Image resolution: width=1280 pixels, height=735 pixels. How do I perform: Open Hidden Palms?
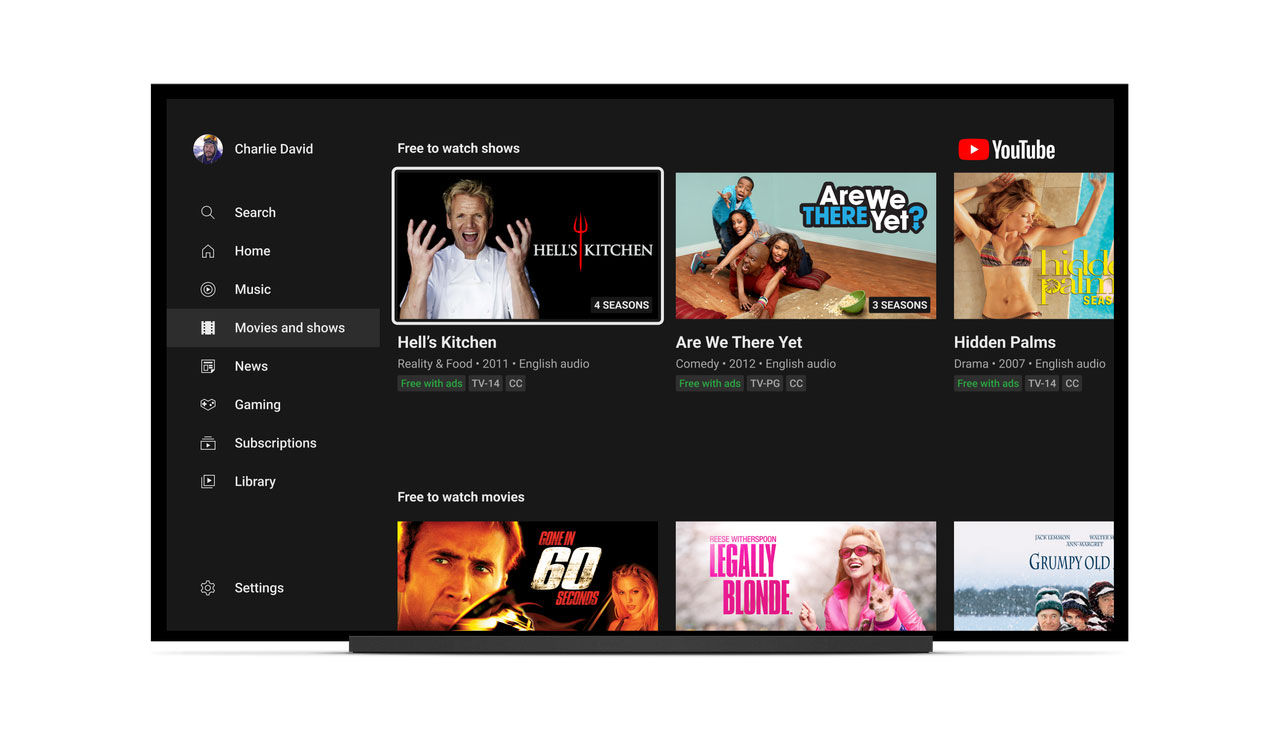(x=1033, y=245)
